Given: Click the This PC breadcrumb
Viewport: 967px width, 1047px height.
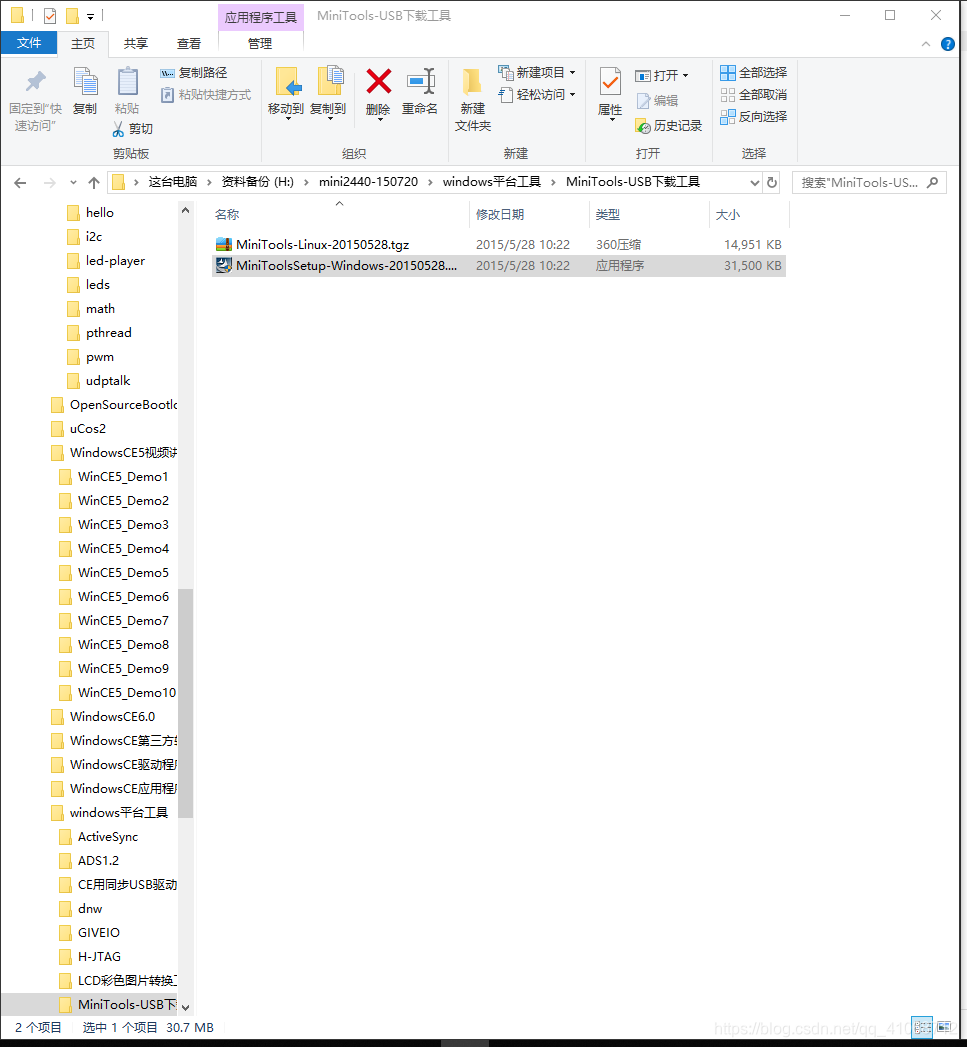Looking at the screenshot, I should 172,182.
